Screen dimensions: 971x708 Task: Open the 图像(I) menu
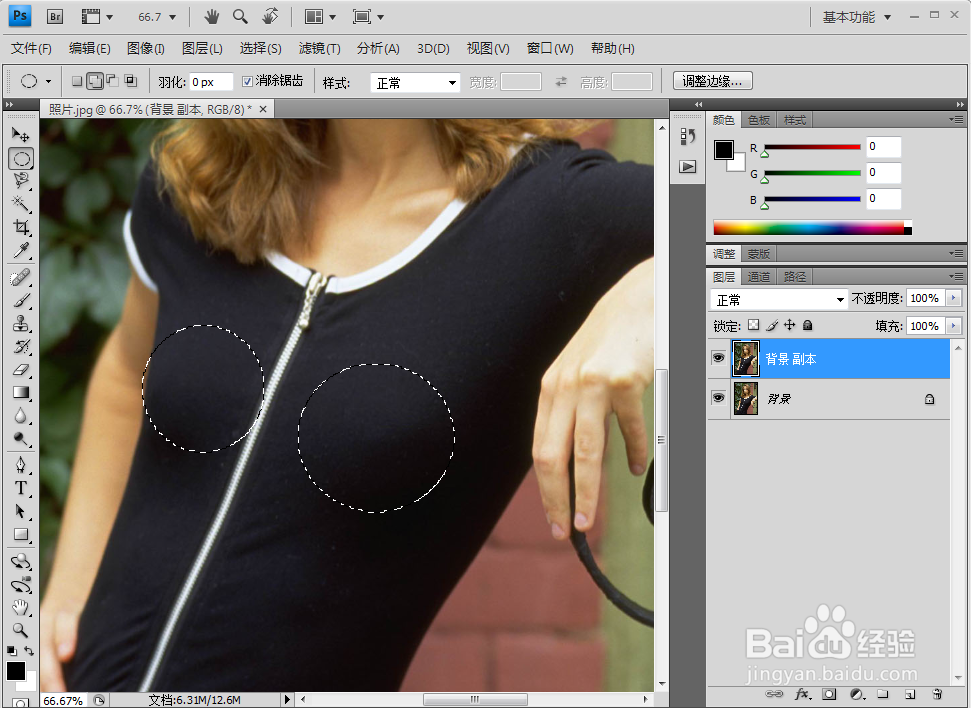[146, 48]
